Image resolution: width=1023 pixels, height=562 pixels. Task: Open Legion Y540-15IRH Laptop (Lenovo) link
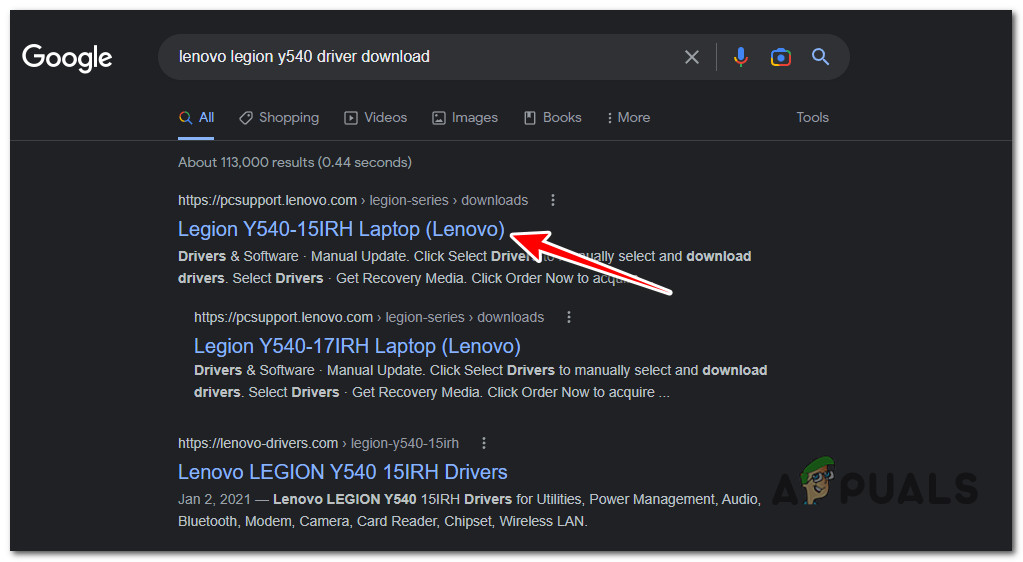341,229
